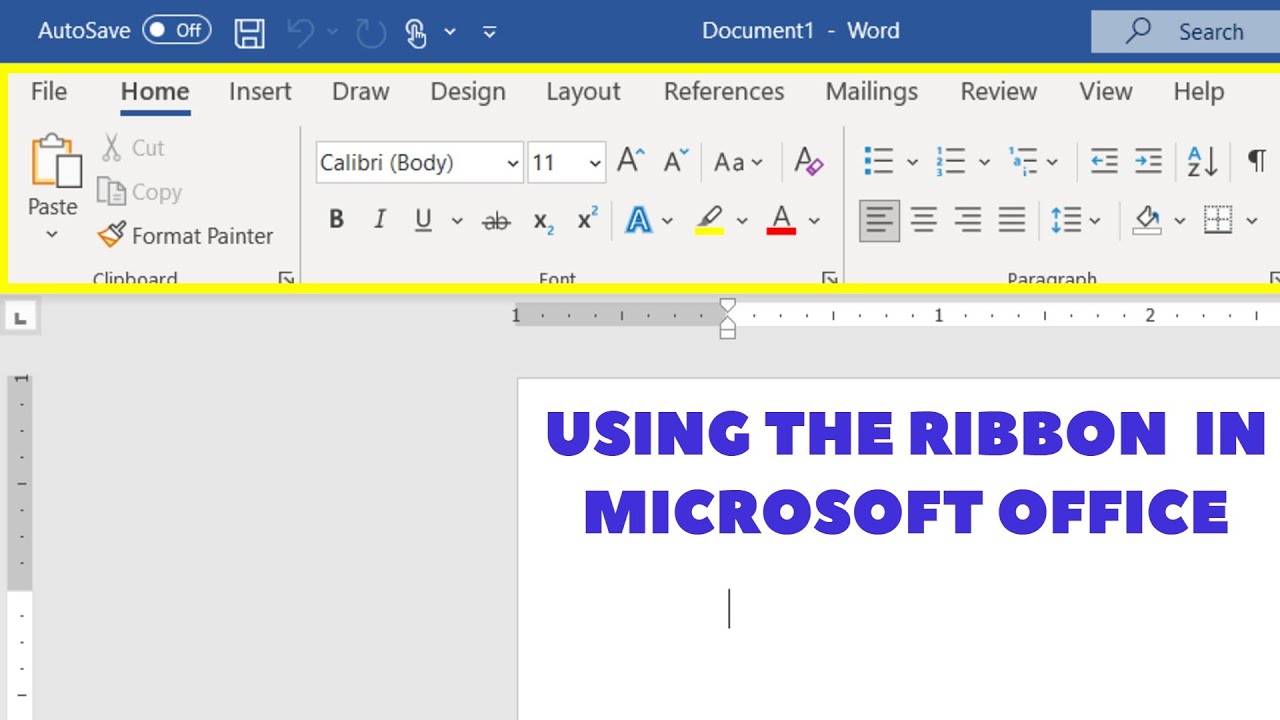Screen dimensions: 1280x720
Task: Open the References tab
Action: click(724, 92)
